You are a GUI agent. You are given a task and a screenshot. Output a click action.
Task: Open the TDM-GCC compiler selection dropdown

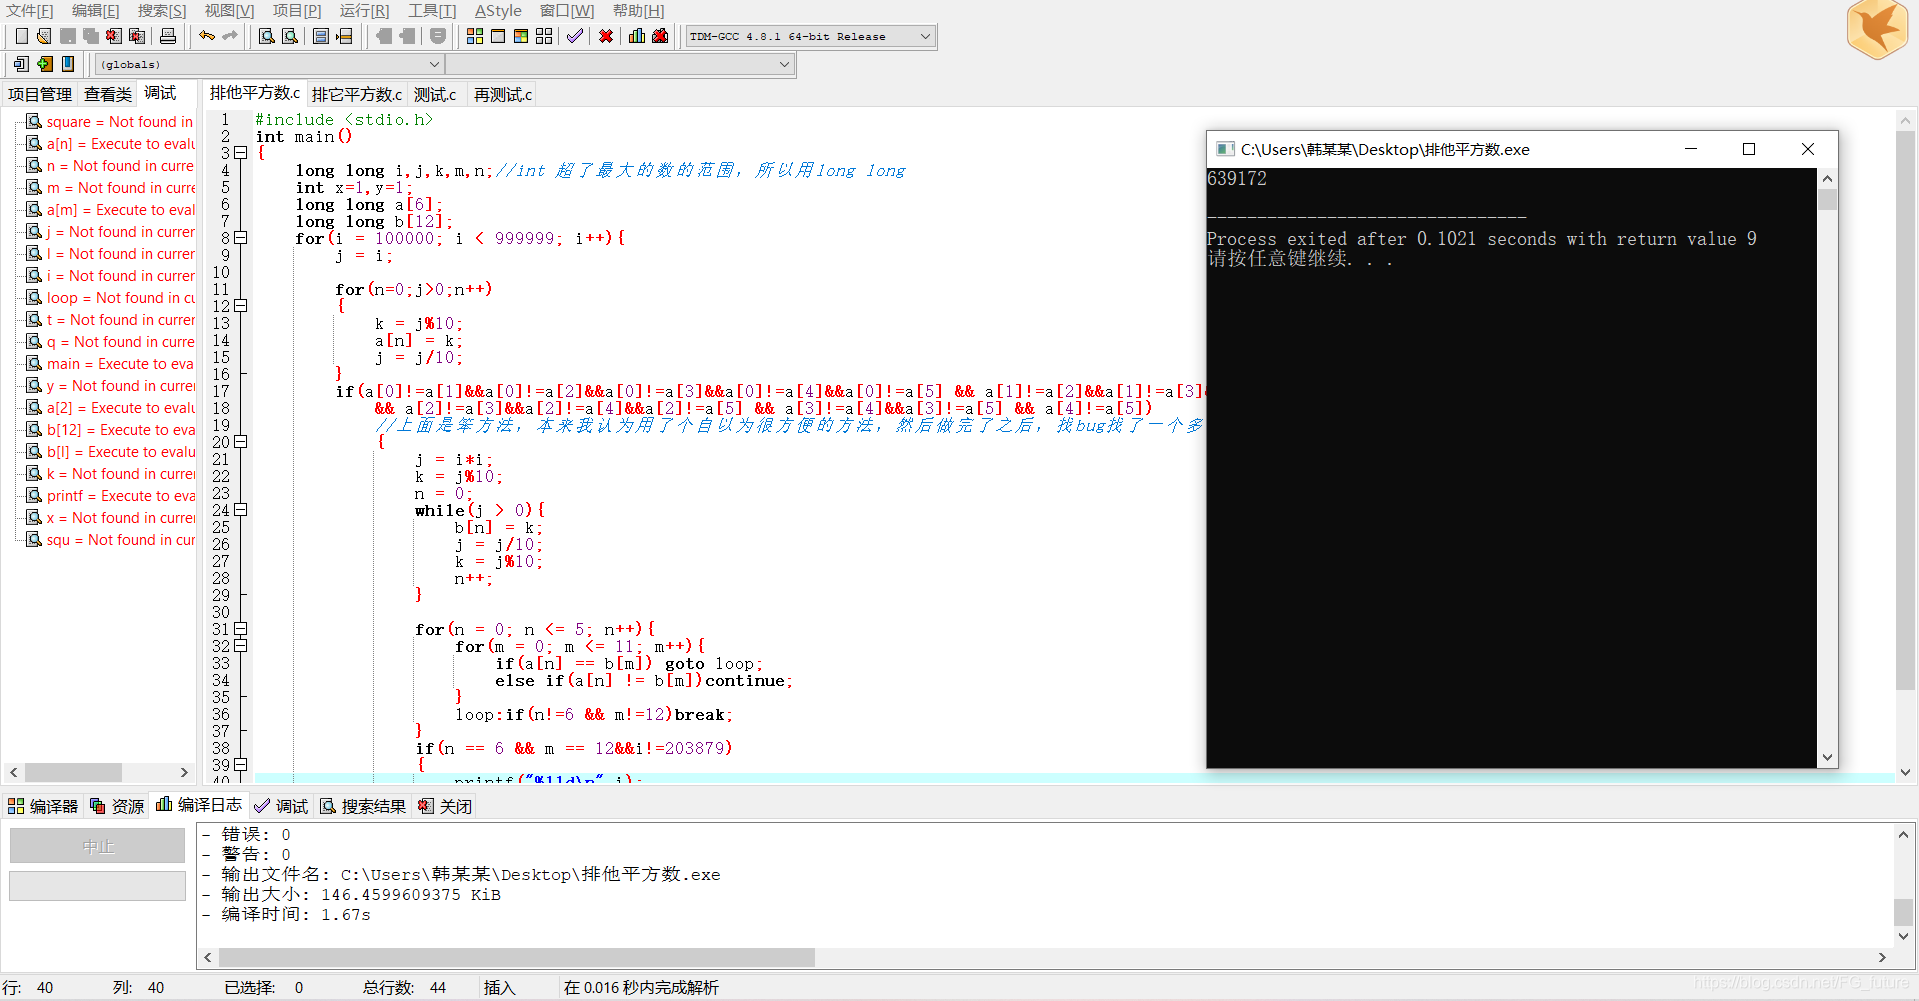[x=811, y=37]
